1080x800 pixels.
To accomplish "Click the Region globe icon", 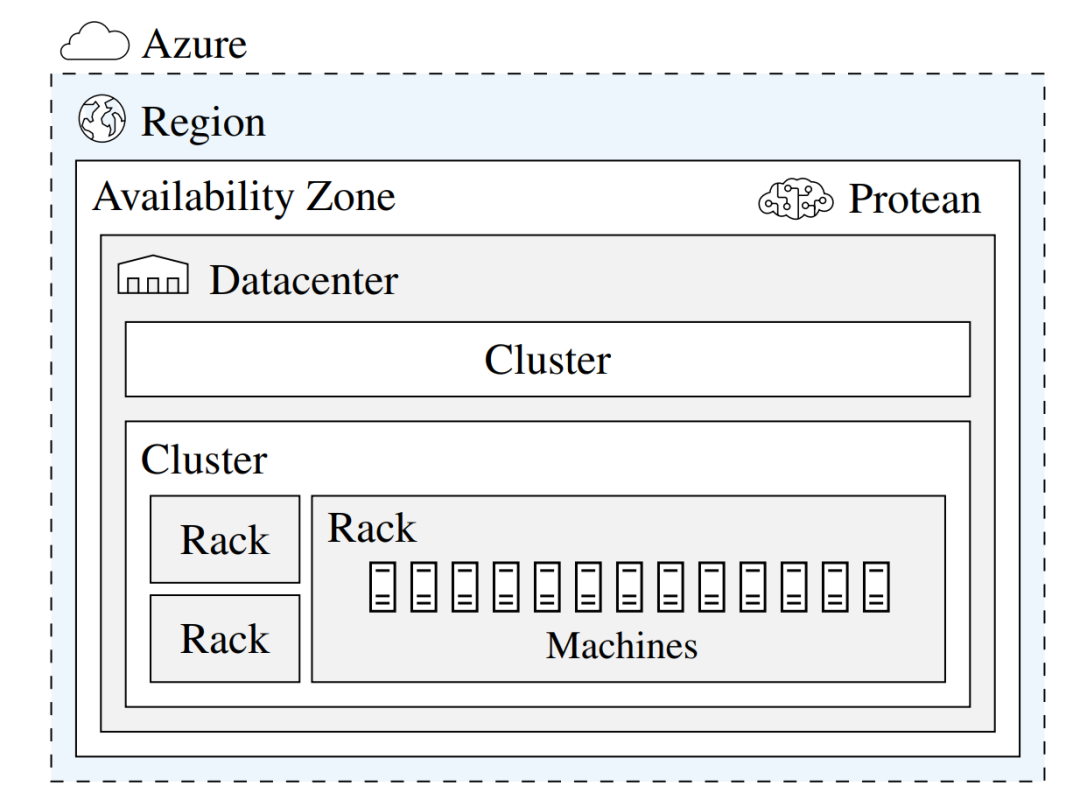I will pos(102,119).
